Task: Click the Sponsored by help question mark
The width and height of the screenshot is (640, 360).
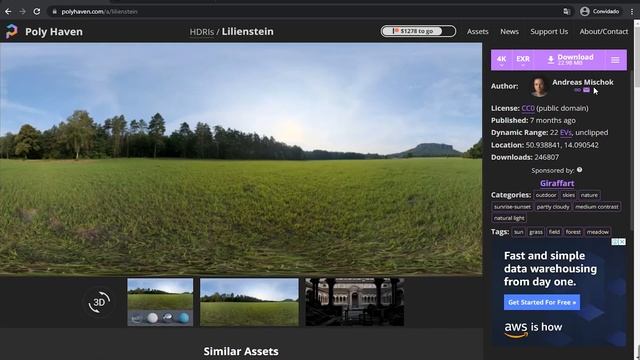Action: [580, 170]
